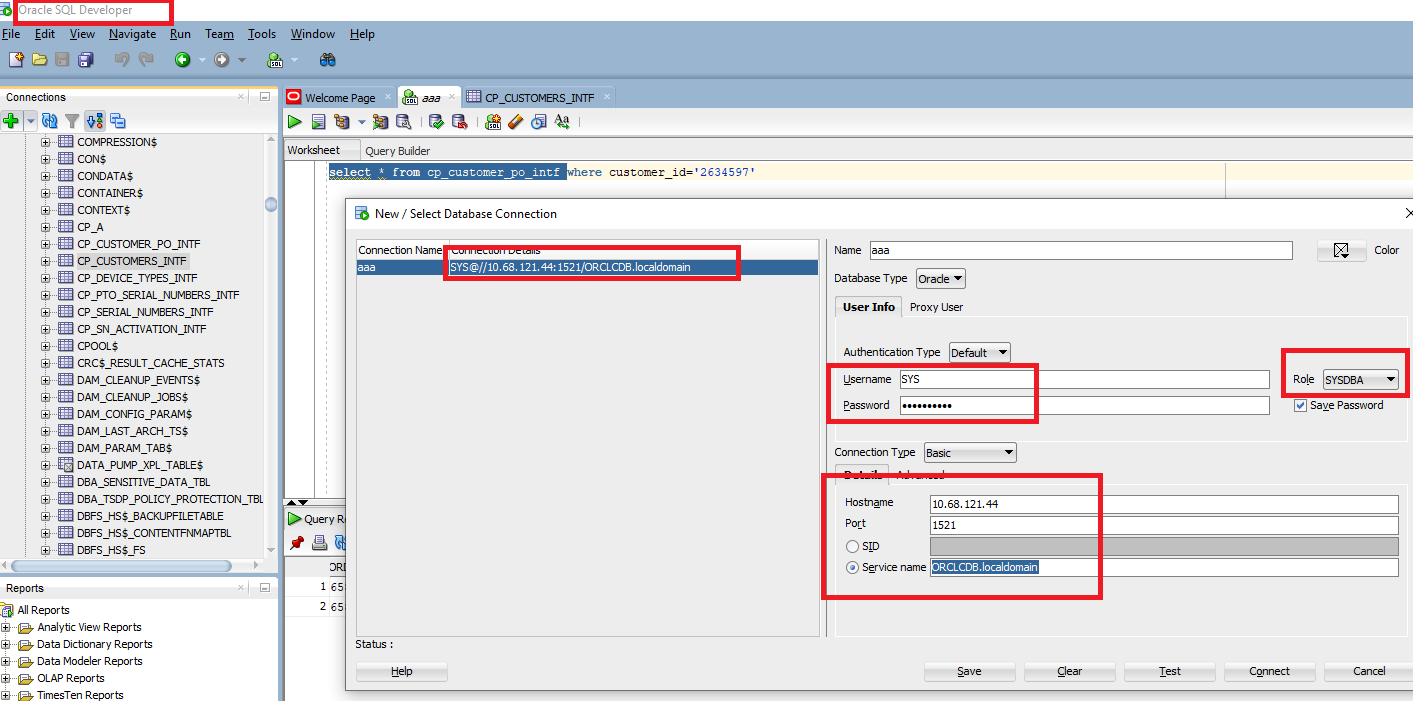Commit changes with the database check icon
This screenshot has height=701, width=1413.
tap(436, 122)
